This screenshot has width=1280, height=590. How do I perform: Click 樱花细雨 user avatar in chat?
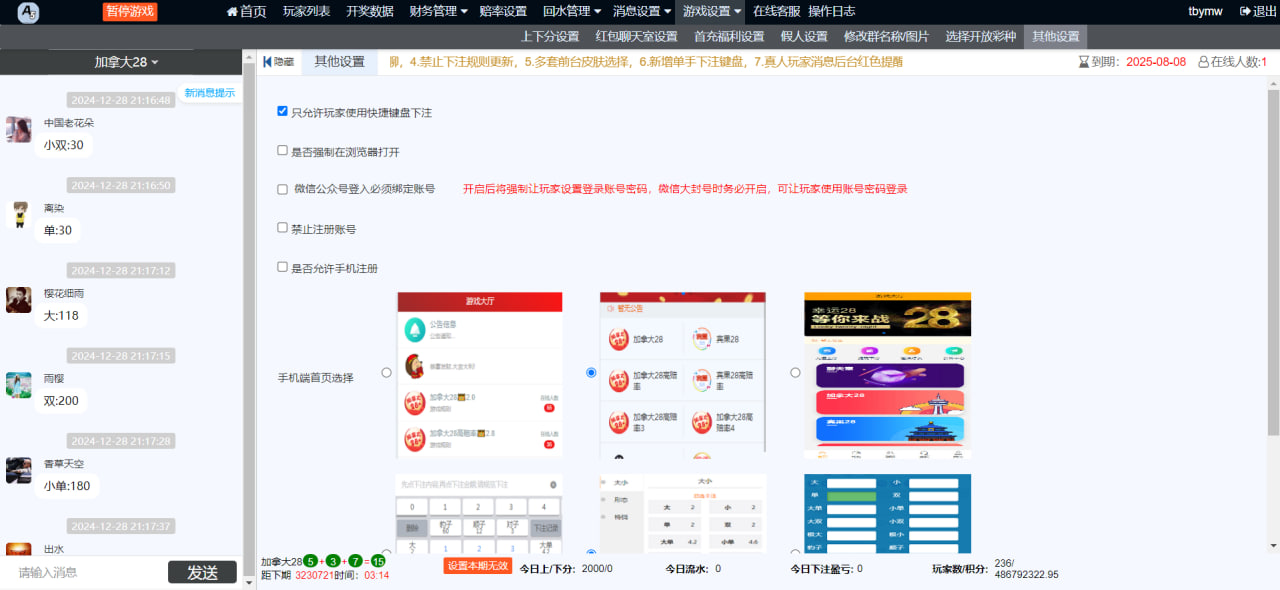pos(18,300)
